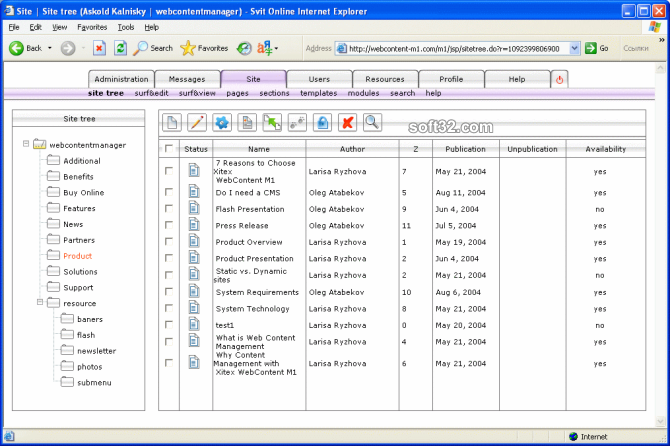Check the test1 row checkbox
The width and height of the screenshot is (670, 446).
coord(169,325)
